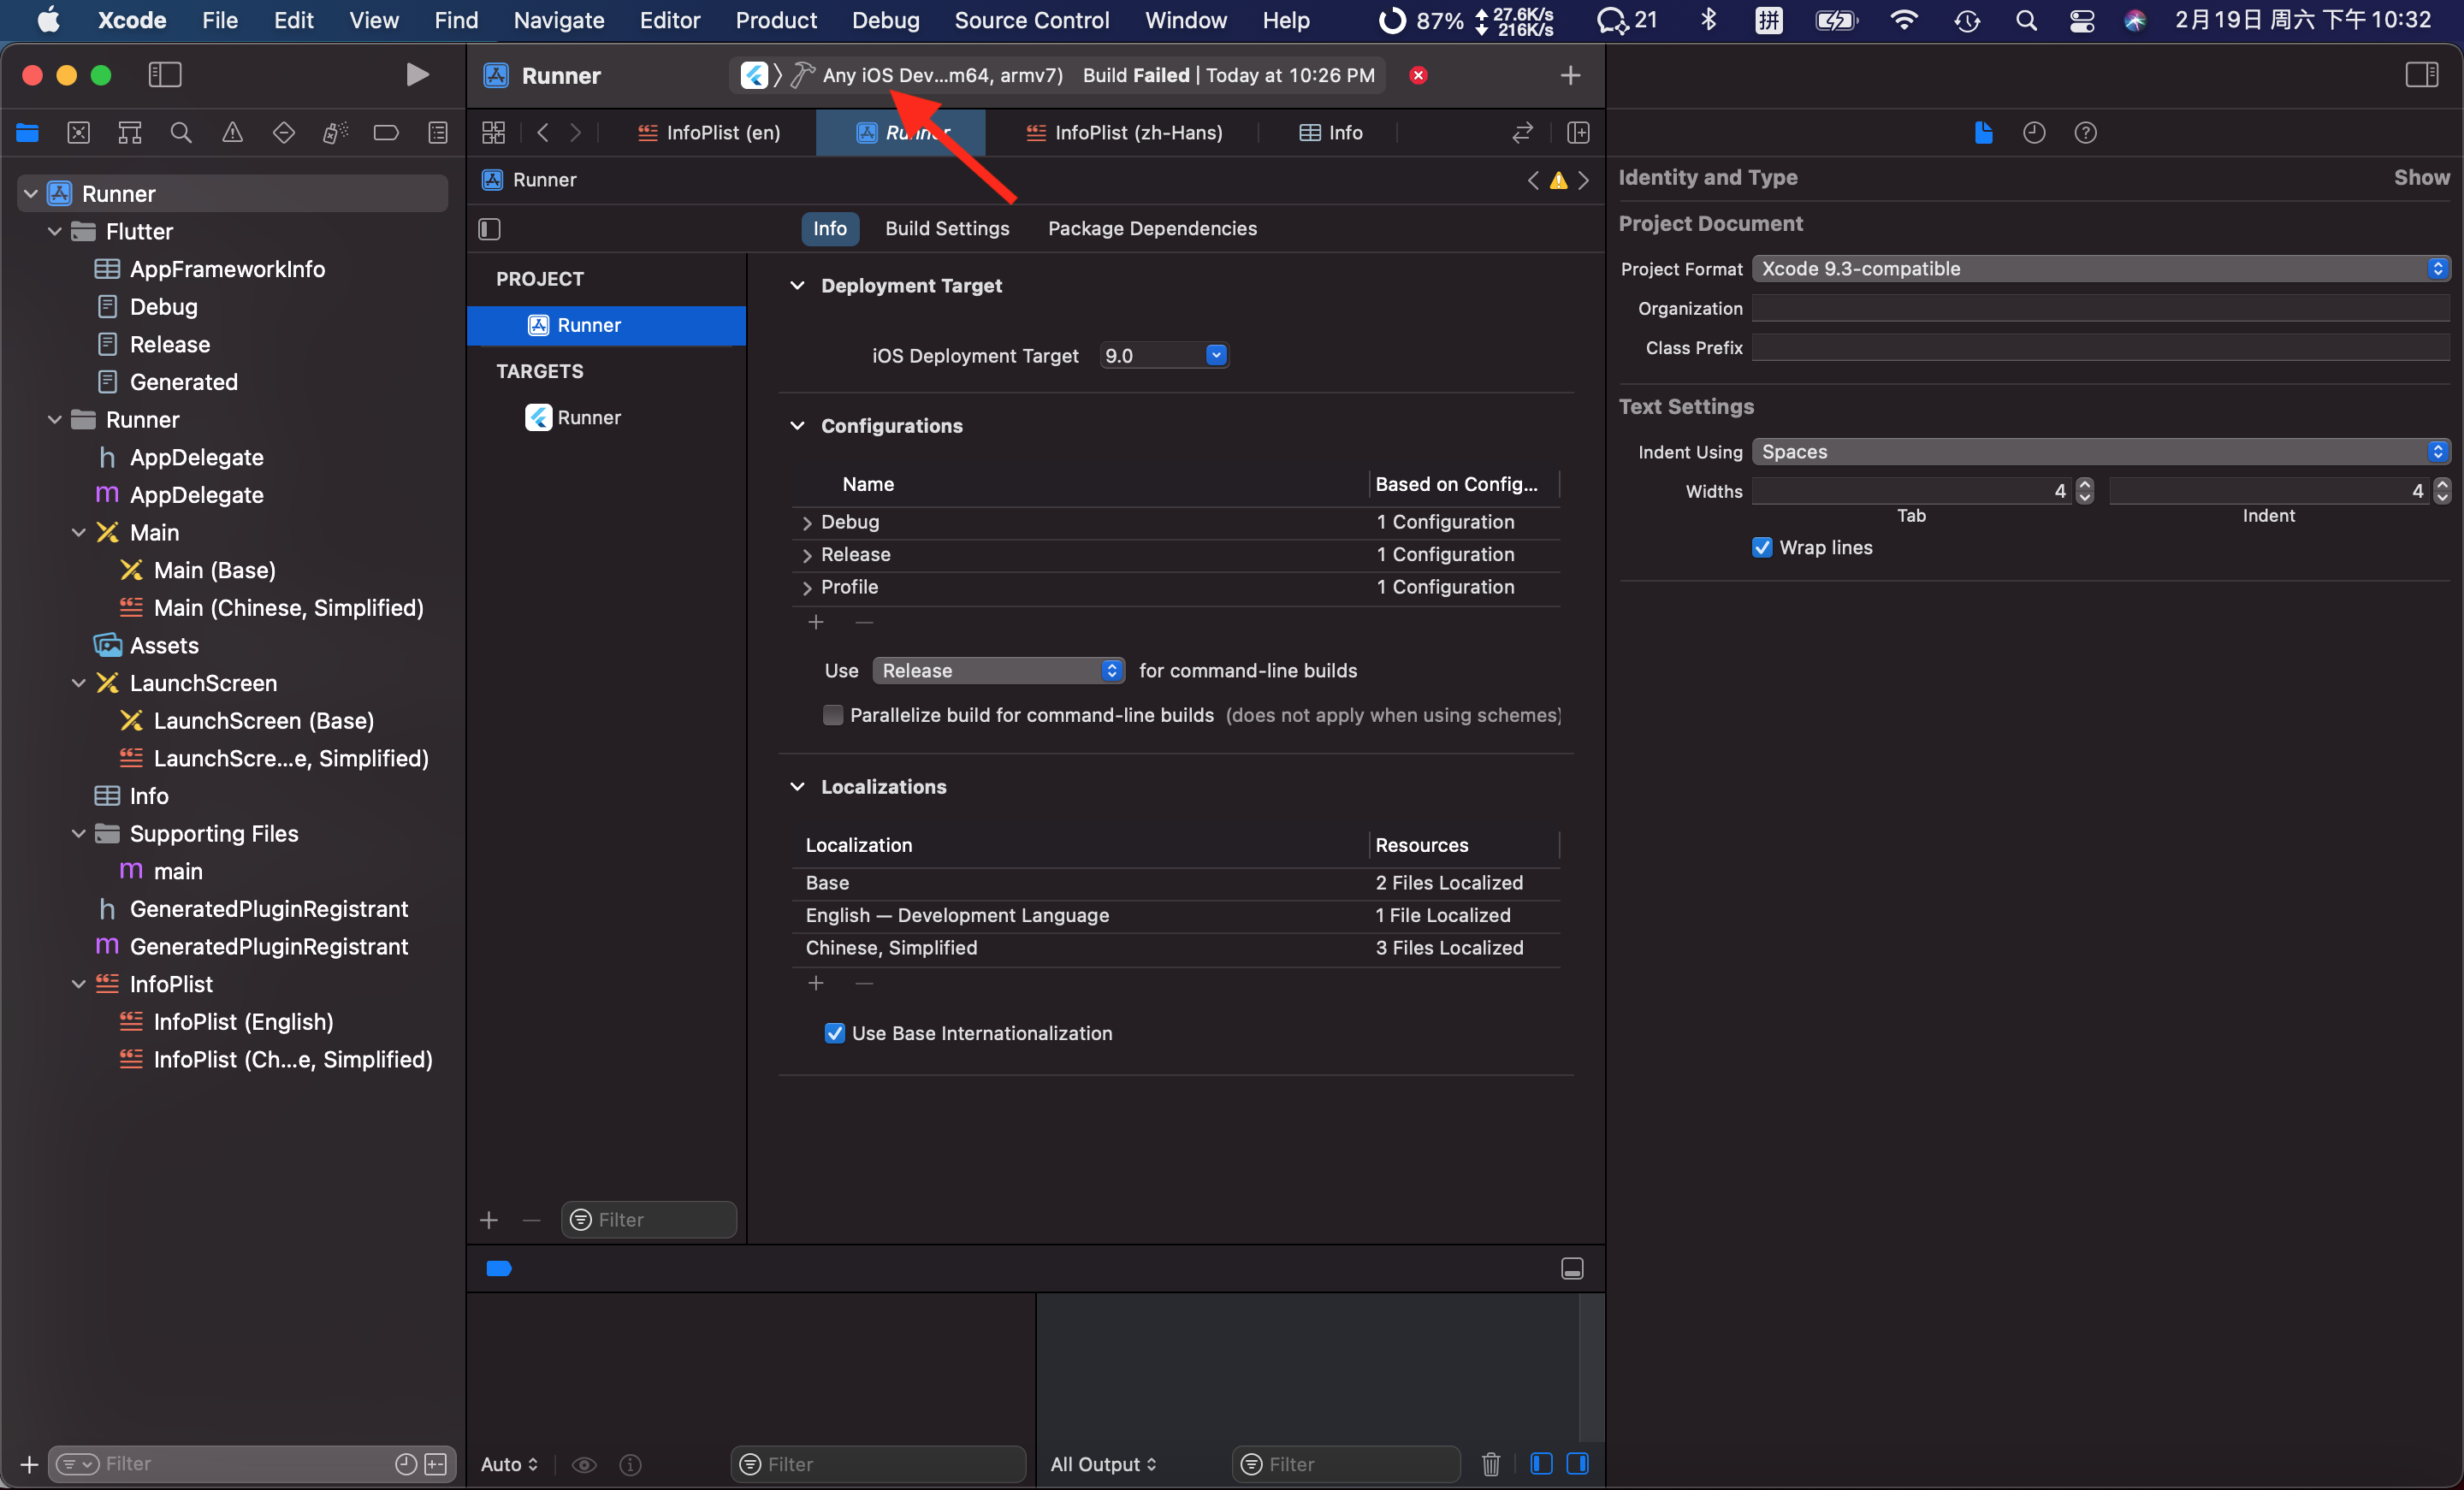Click the add target plus button
This screenshot has height=1490, width=2464.
click(x=489, y=1220)
